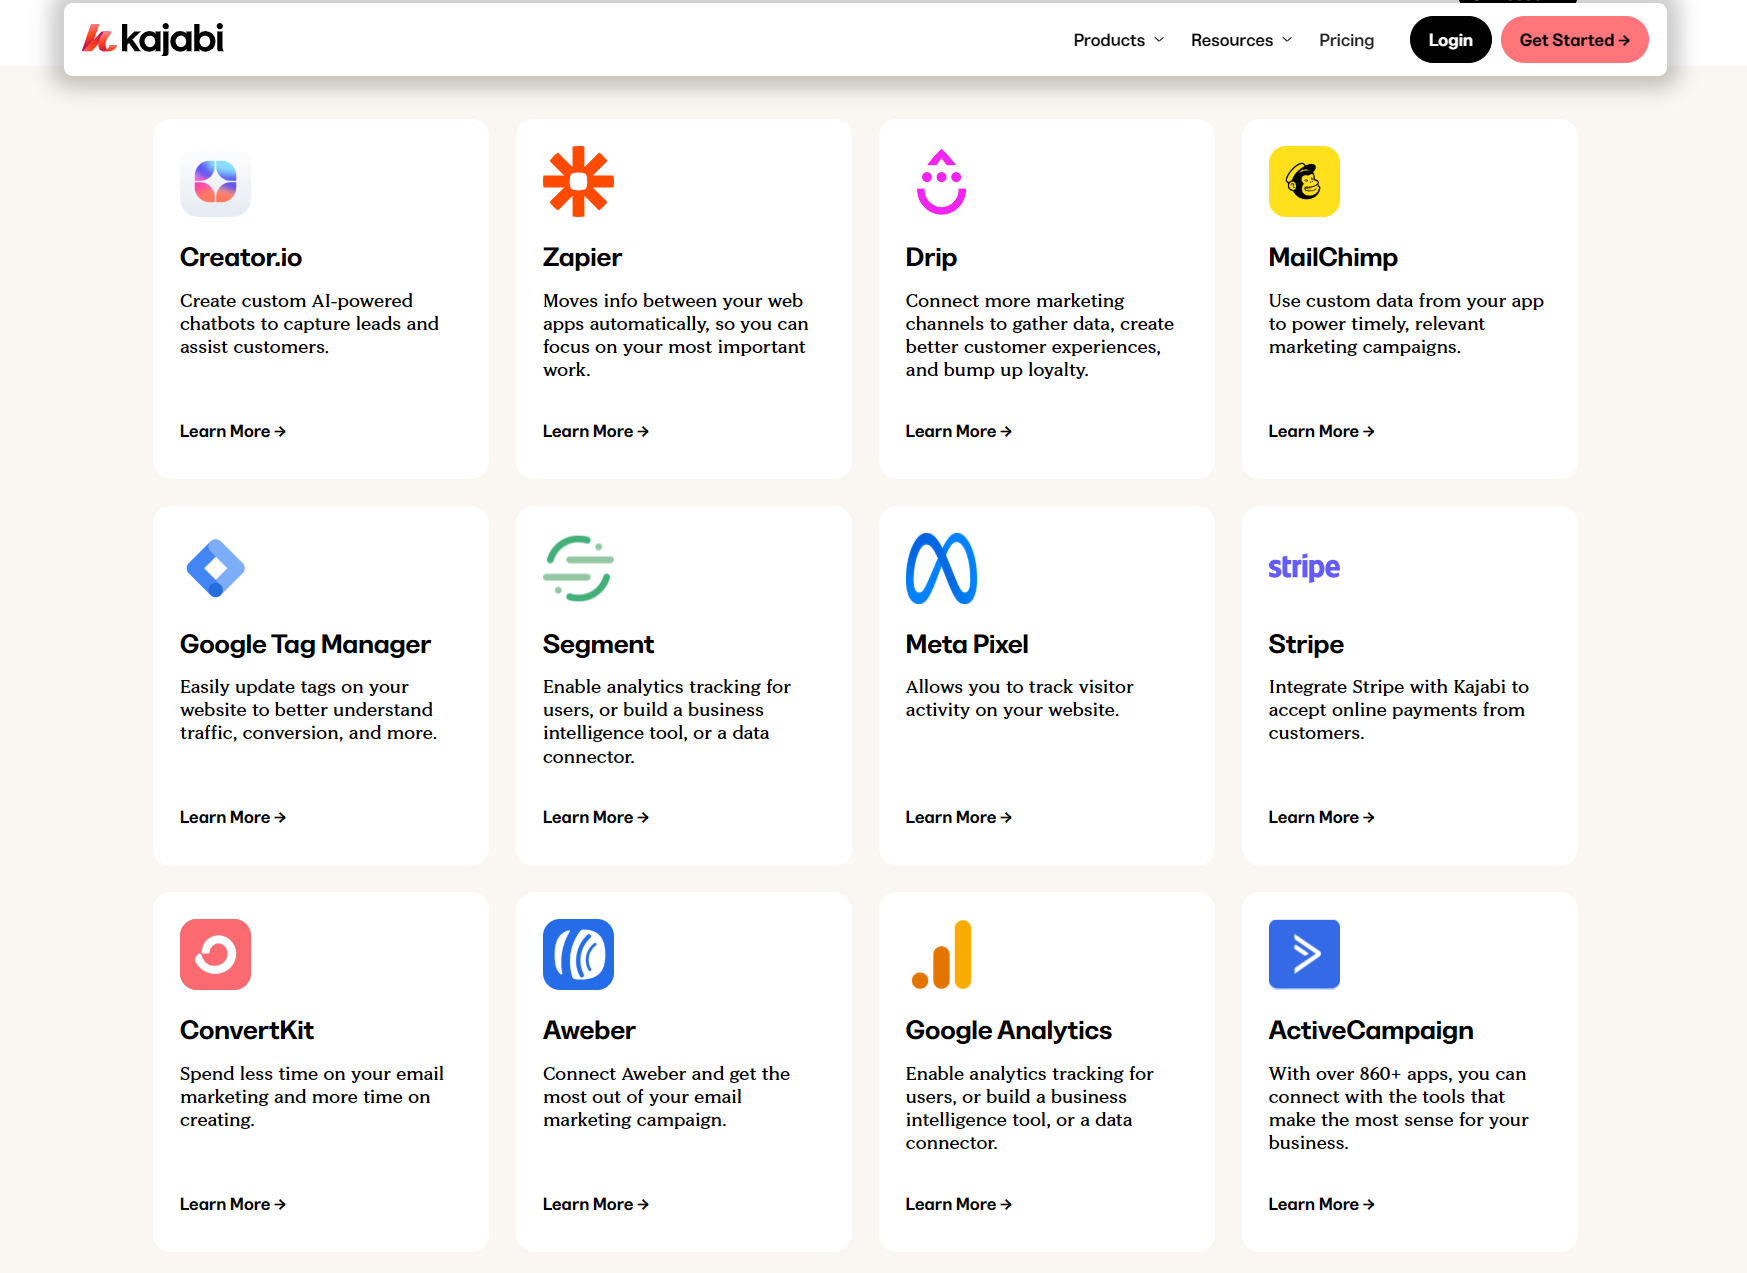Click the 'Connect Aweber and get the most' description
1747x1273 pixels.
click(667, 1096)
